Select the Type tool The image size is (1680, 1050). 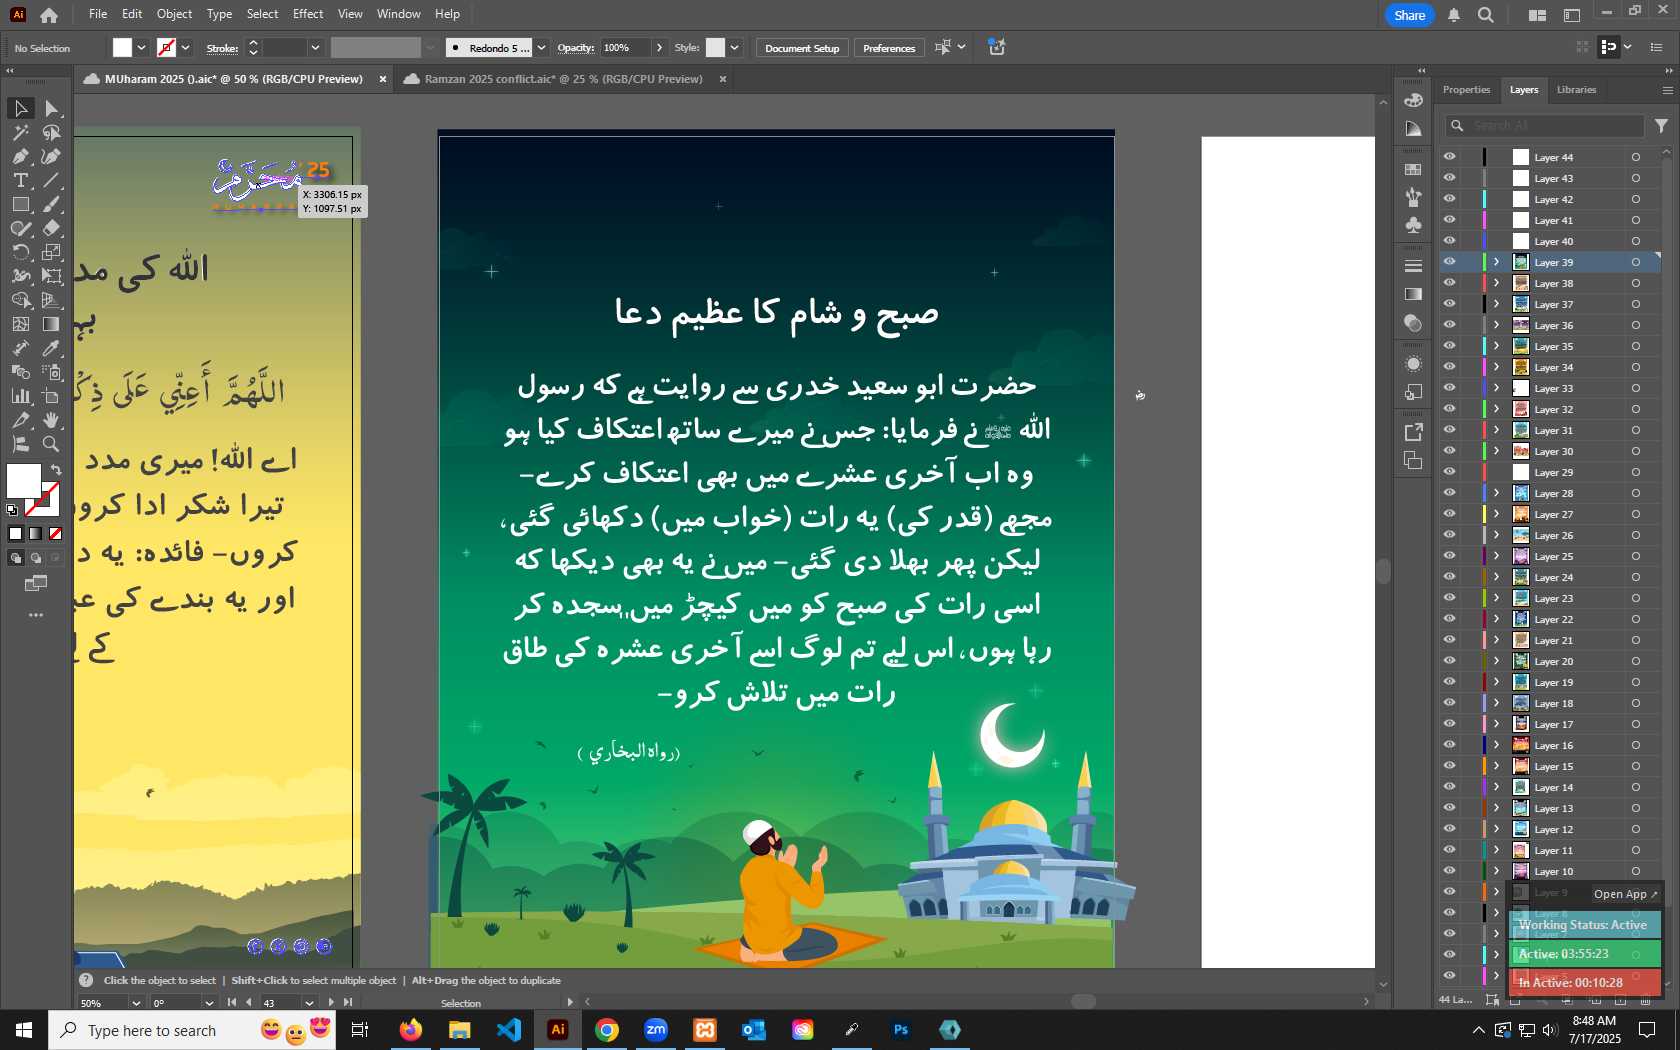tap(20, 180)
